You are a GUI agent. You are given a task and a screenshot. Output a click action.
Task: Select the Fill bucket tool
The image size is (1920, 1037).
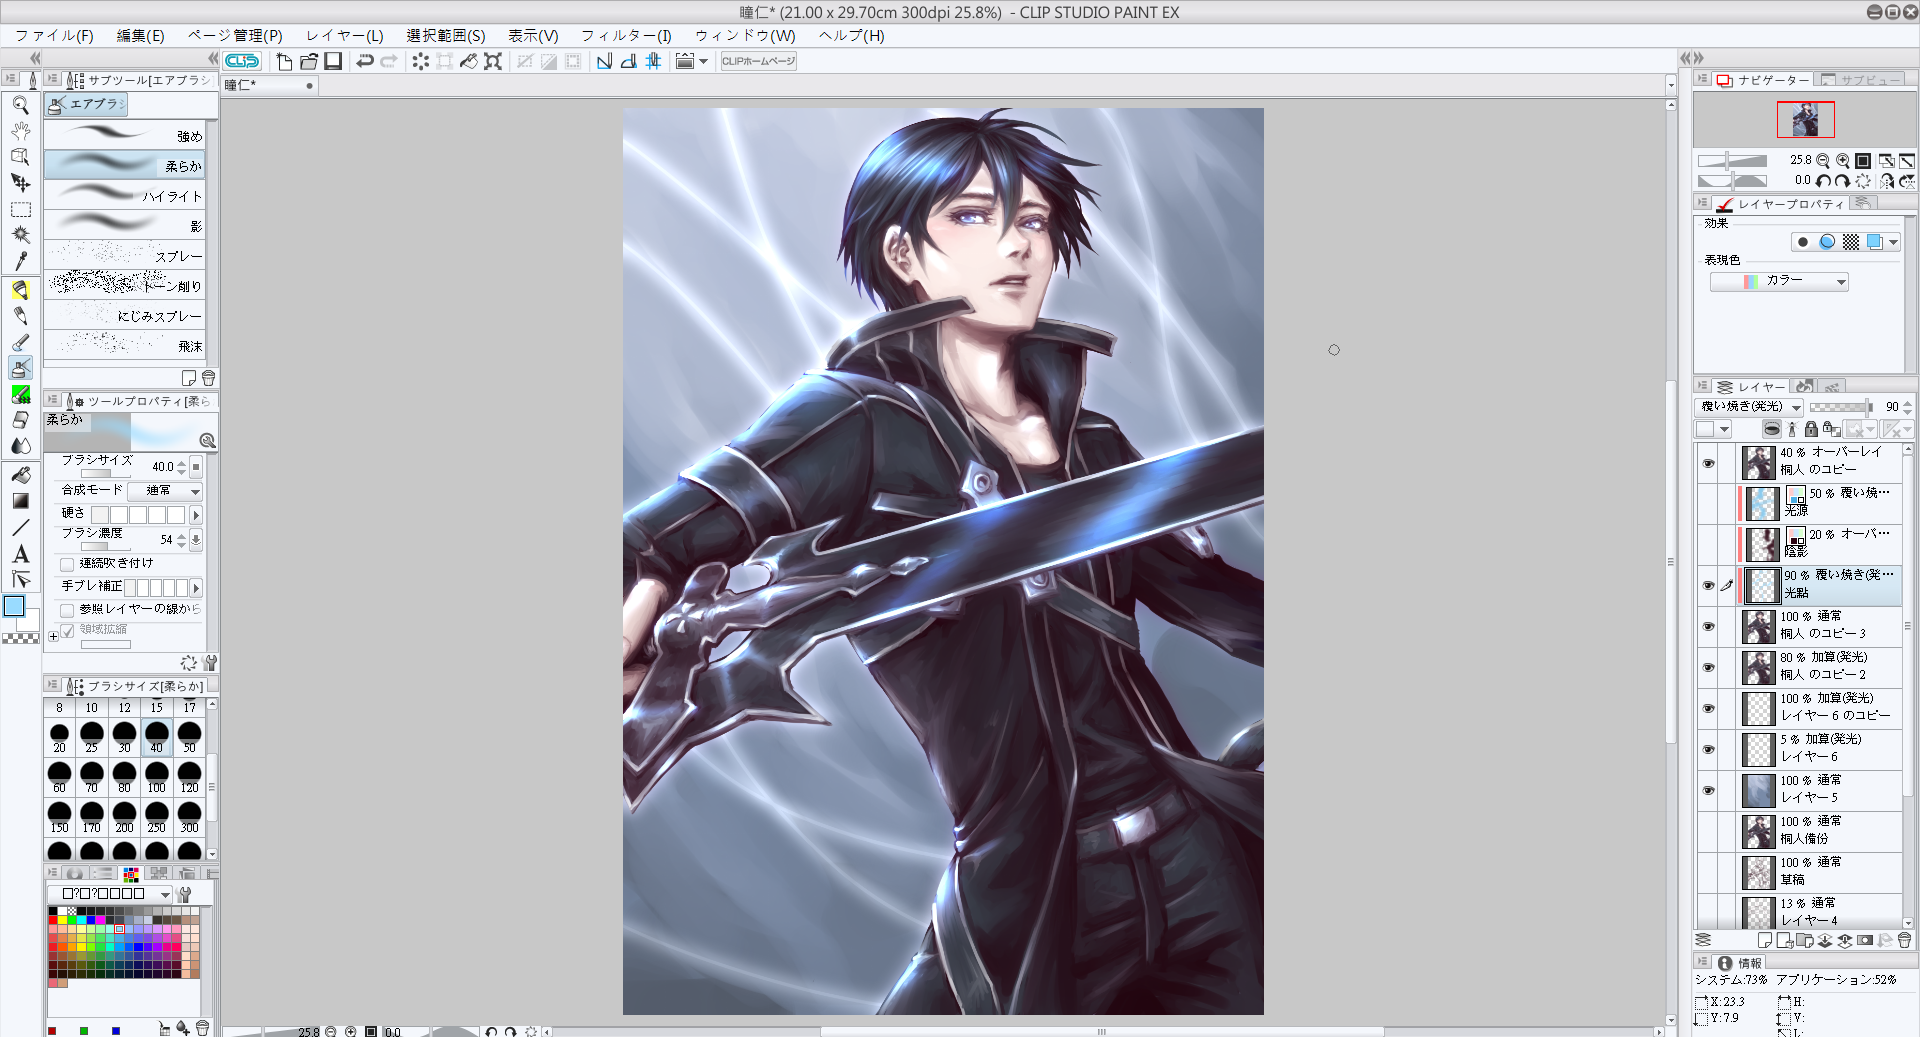tap(20, 474)
